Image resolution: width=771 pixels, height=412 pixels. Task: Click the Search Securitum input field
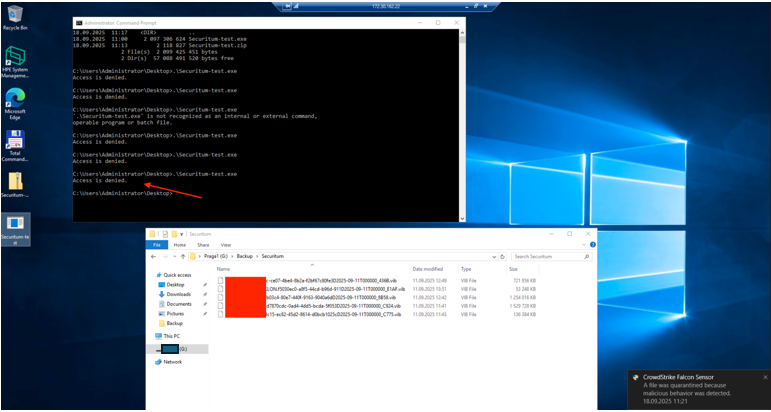click(x=545, y=256)
